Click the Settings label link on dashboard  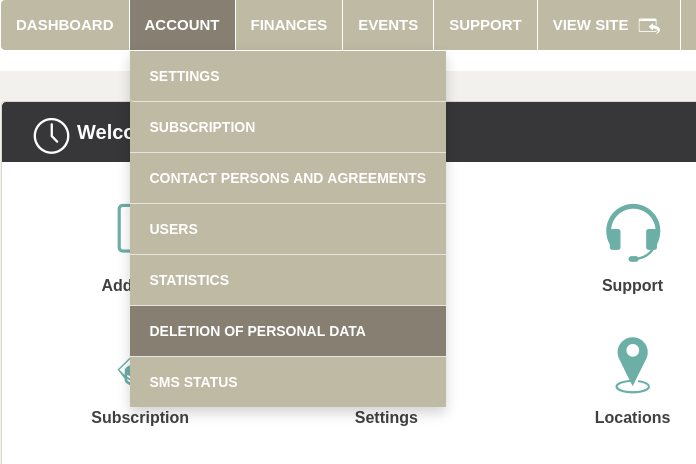[x=386, y=417]
